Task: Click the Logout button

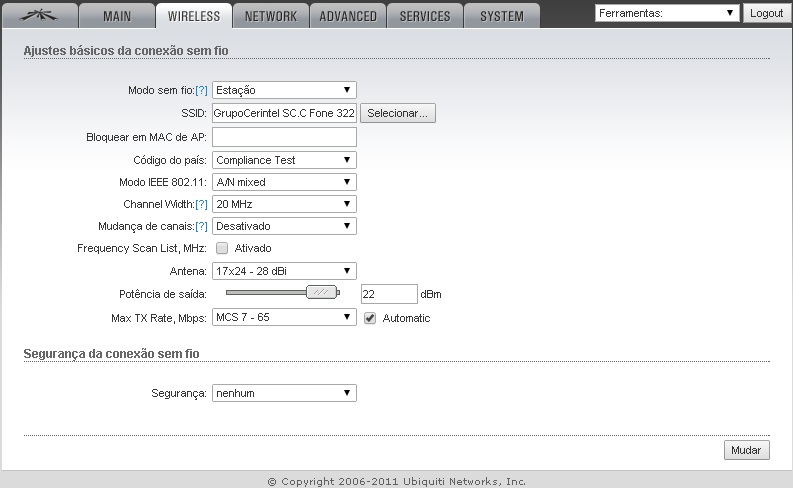Action: click(766, 13)
